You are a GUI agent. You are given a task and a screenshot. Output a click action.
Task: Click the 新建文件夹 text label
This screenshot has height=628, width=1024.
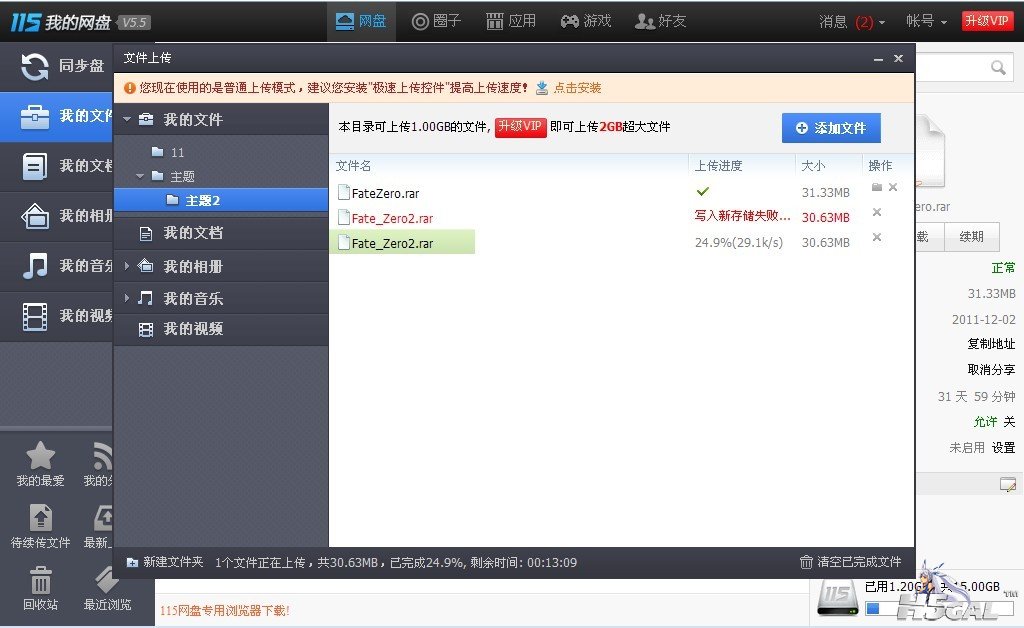coord(173,562)
